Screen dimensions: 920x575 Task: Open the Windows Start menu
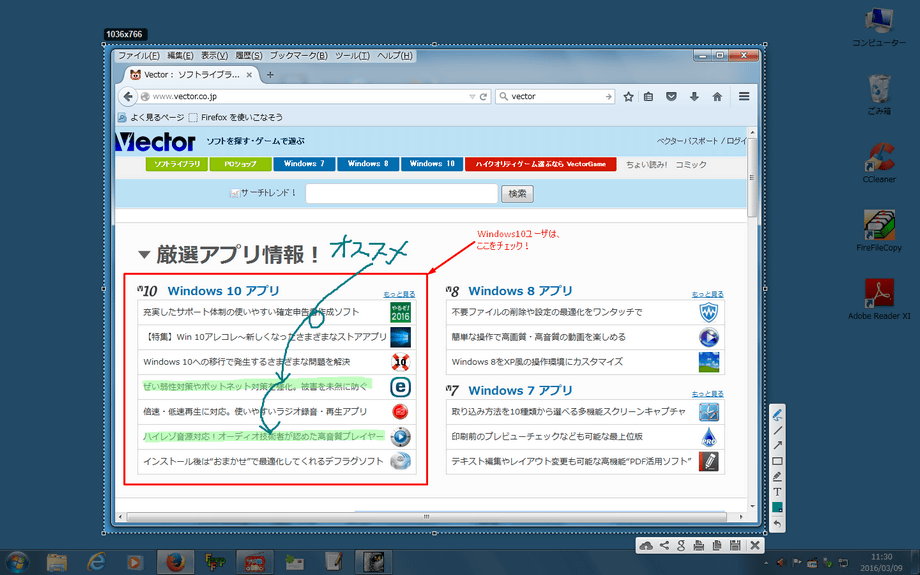point(17,562)
